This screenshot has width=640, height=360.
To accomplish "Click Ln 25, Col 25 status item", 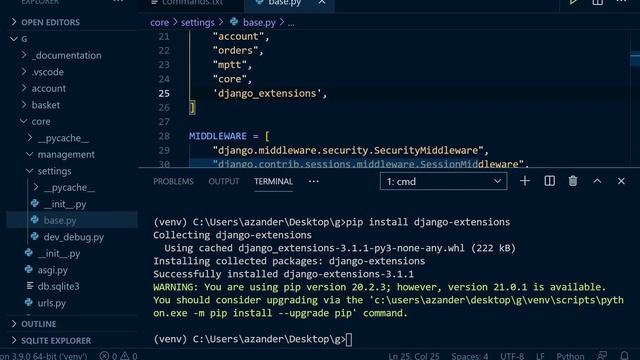I will (414, 356).
